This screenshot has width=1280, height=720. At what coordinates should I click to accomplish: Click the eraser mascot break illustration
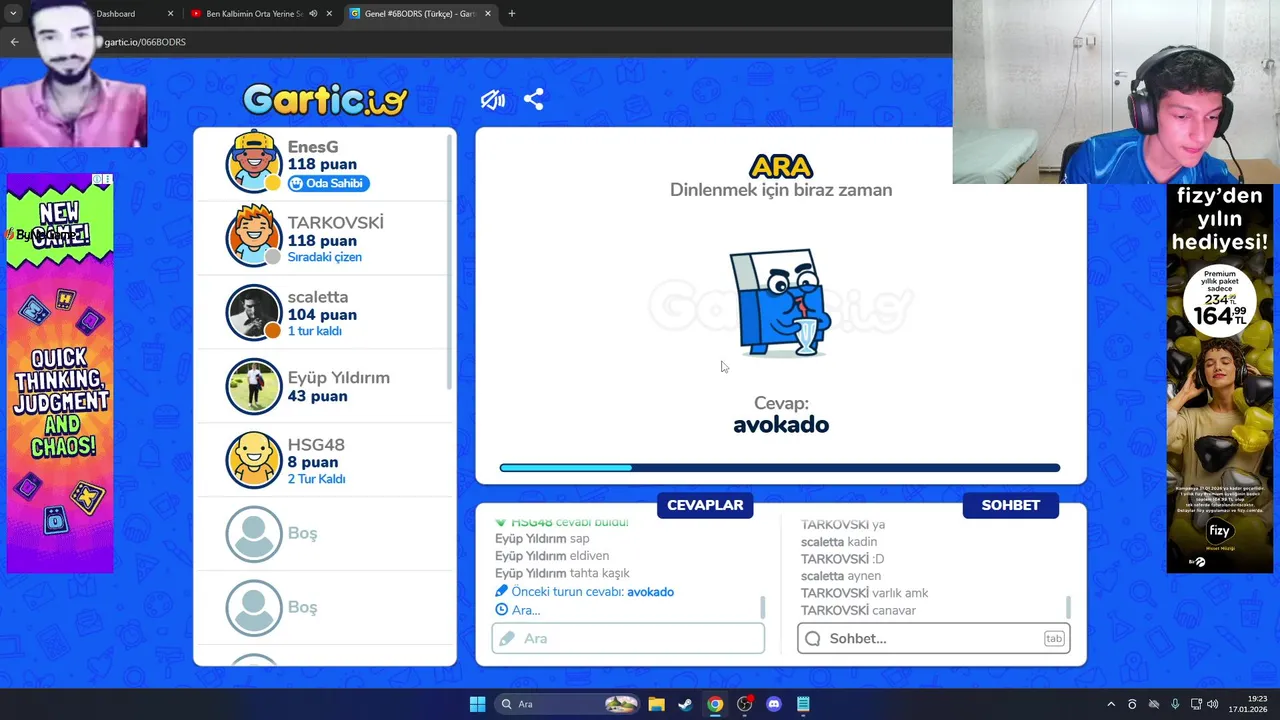[781, 303]
